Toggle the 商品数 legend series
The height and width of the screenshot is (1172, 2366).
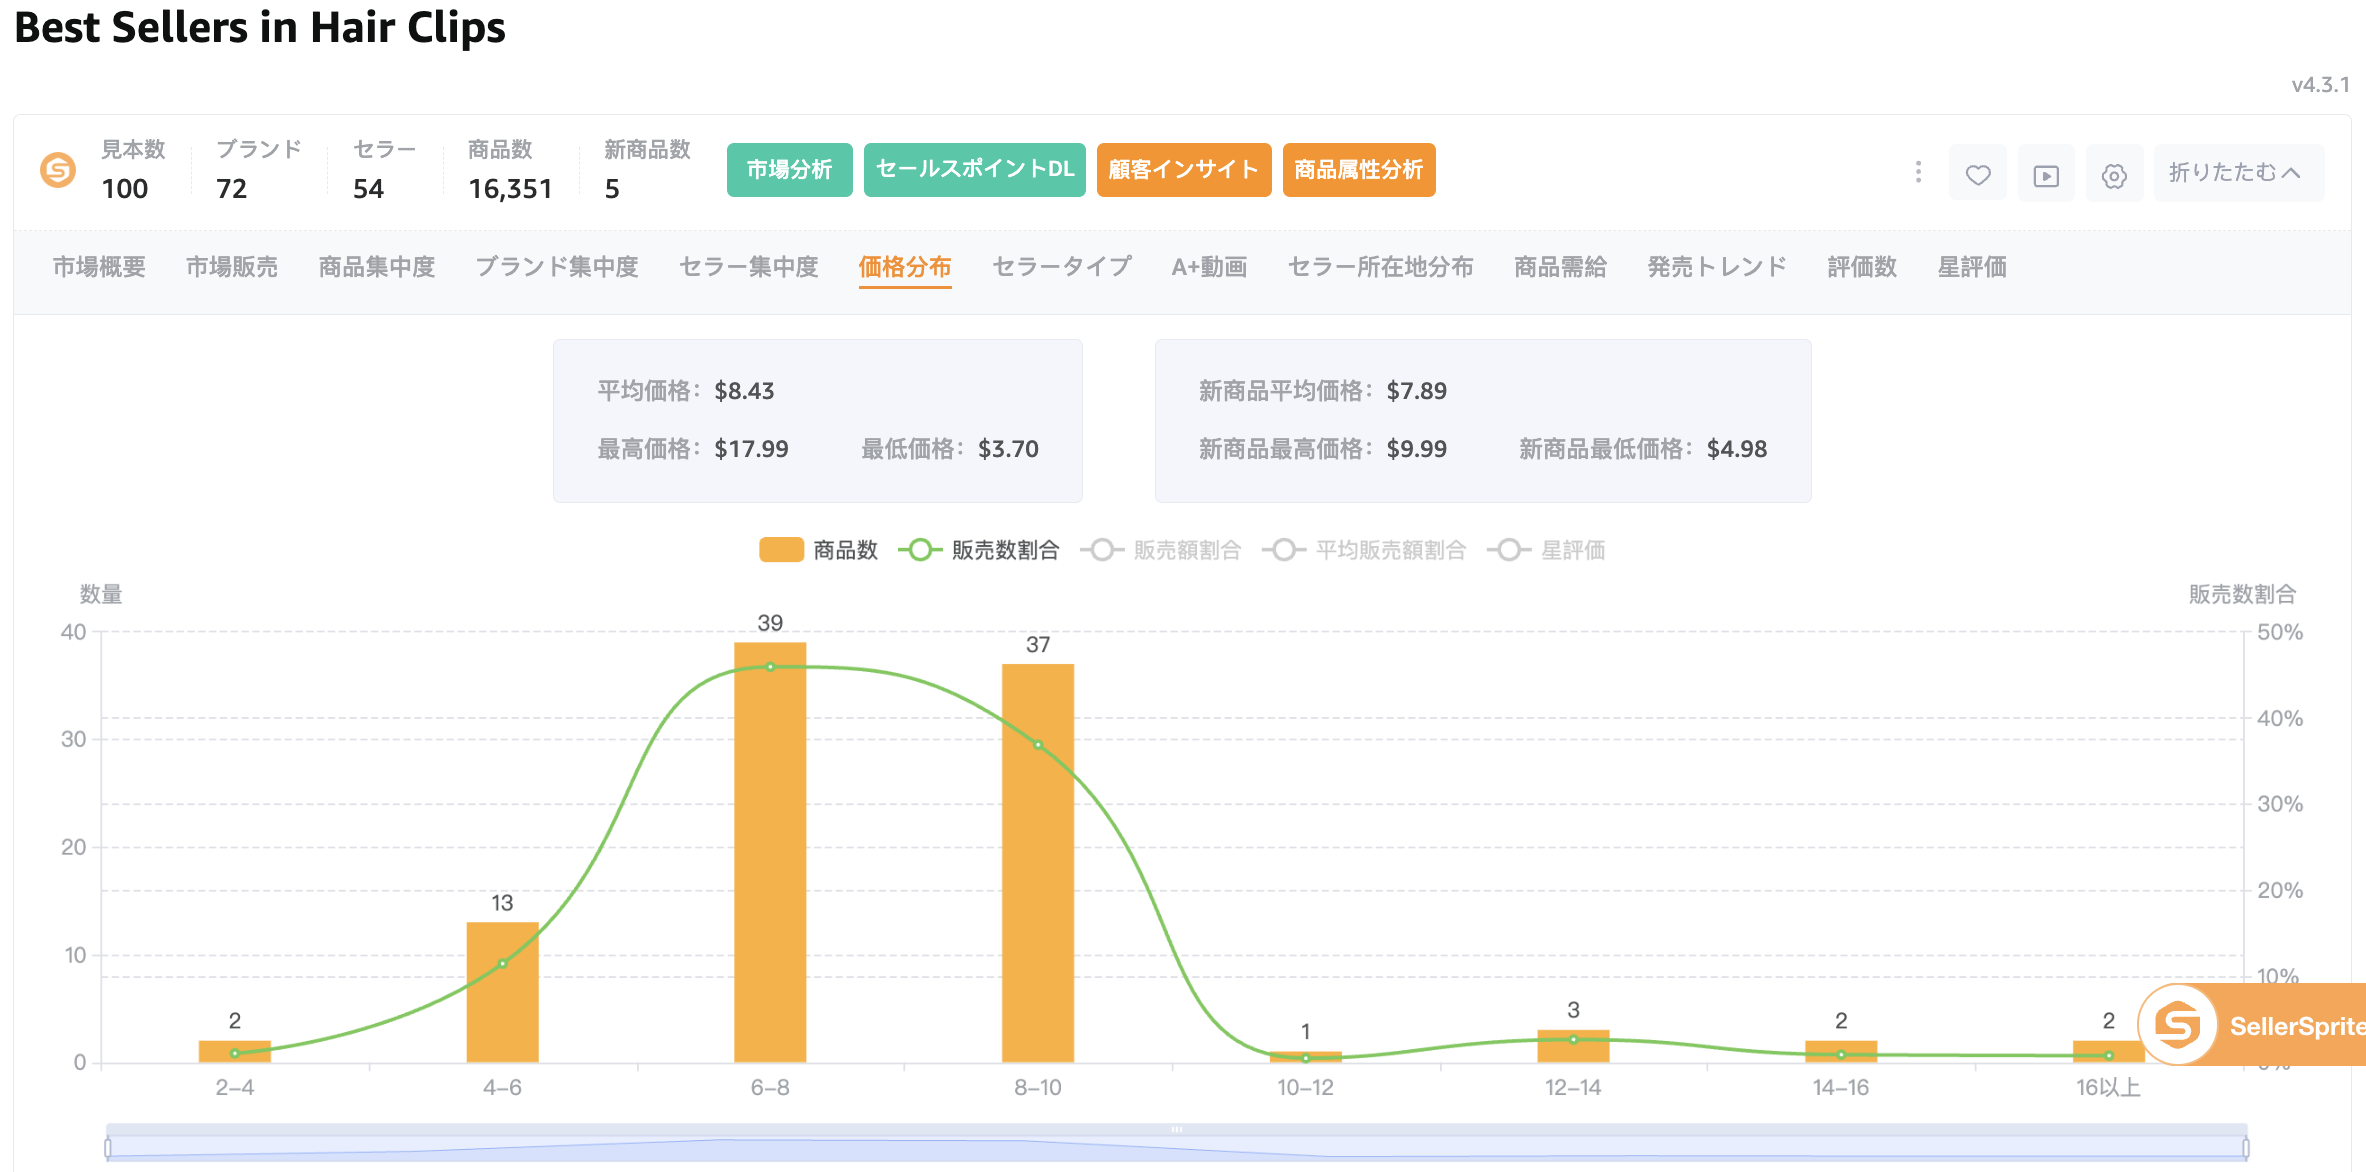pyautogui.click(x=818, y=550)
